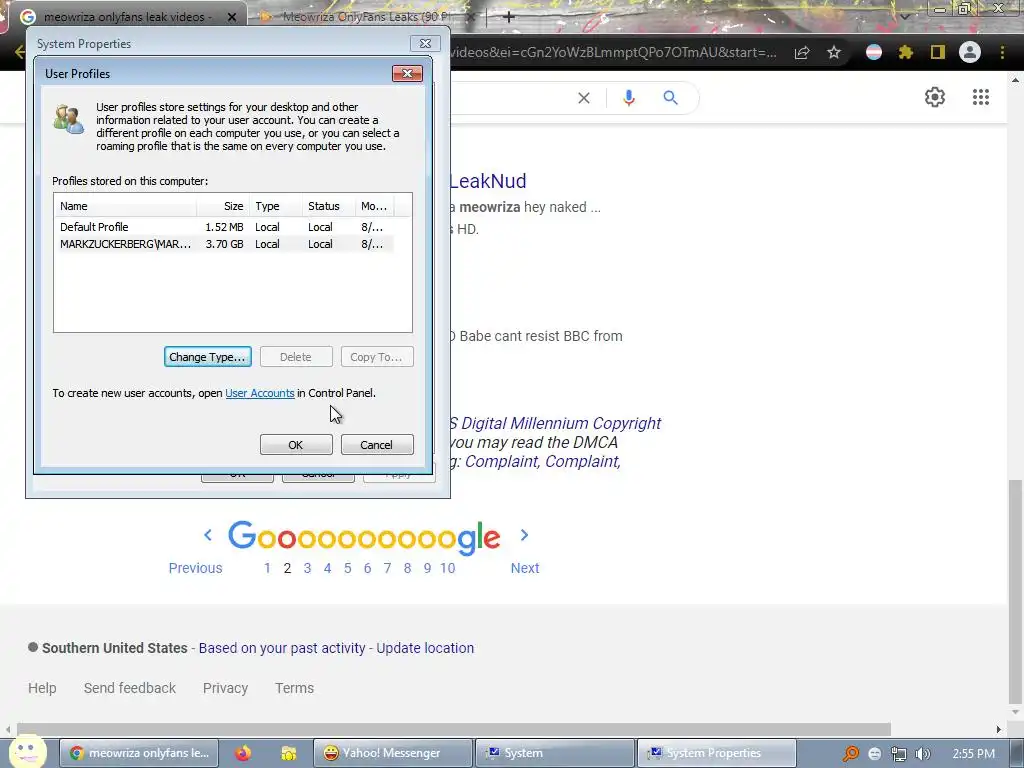Open Google settings gear icon
1024x768 pixels.
pyautogui.click(x=935, y=97)
